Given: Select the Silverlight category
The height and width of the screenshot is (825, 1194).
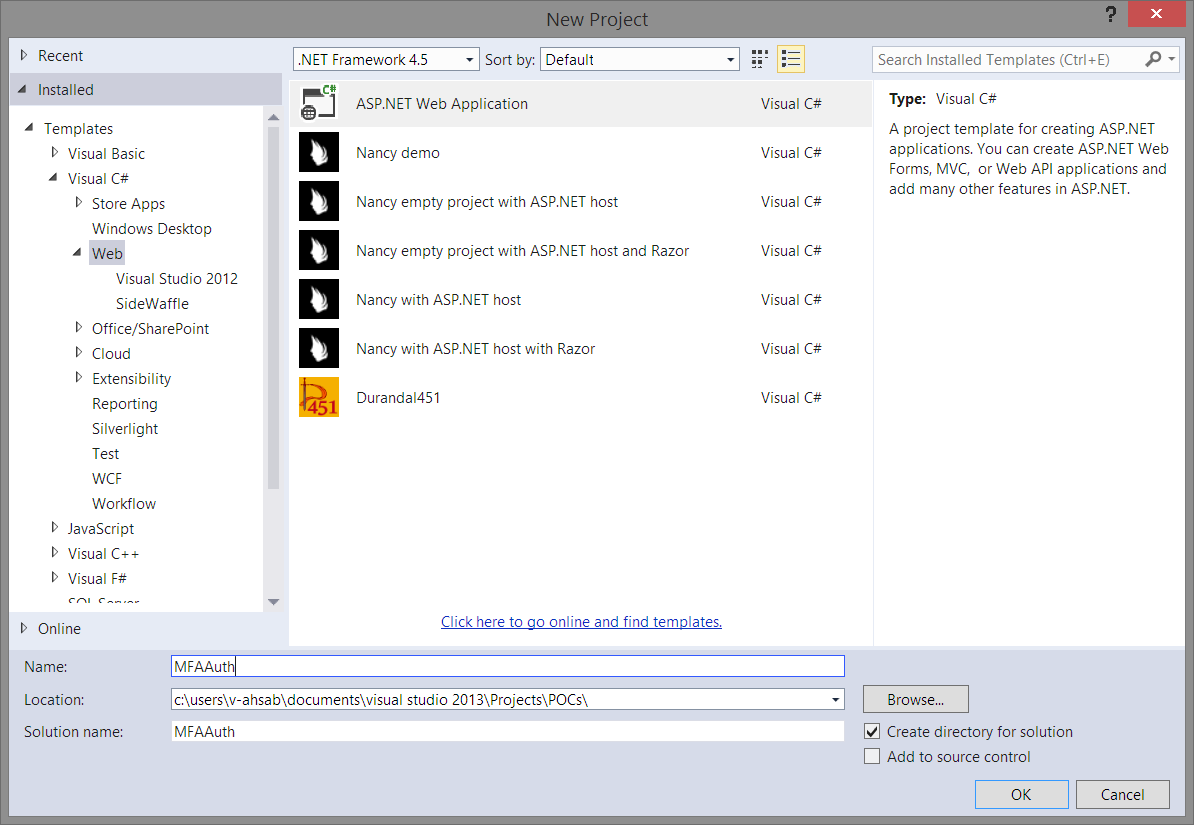Looking at the screenshot, I should (x=125, y=429).
